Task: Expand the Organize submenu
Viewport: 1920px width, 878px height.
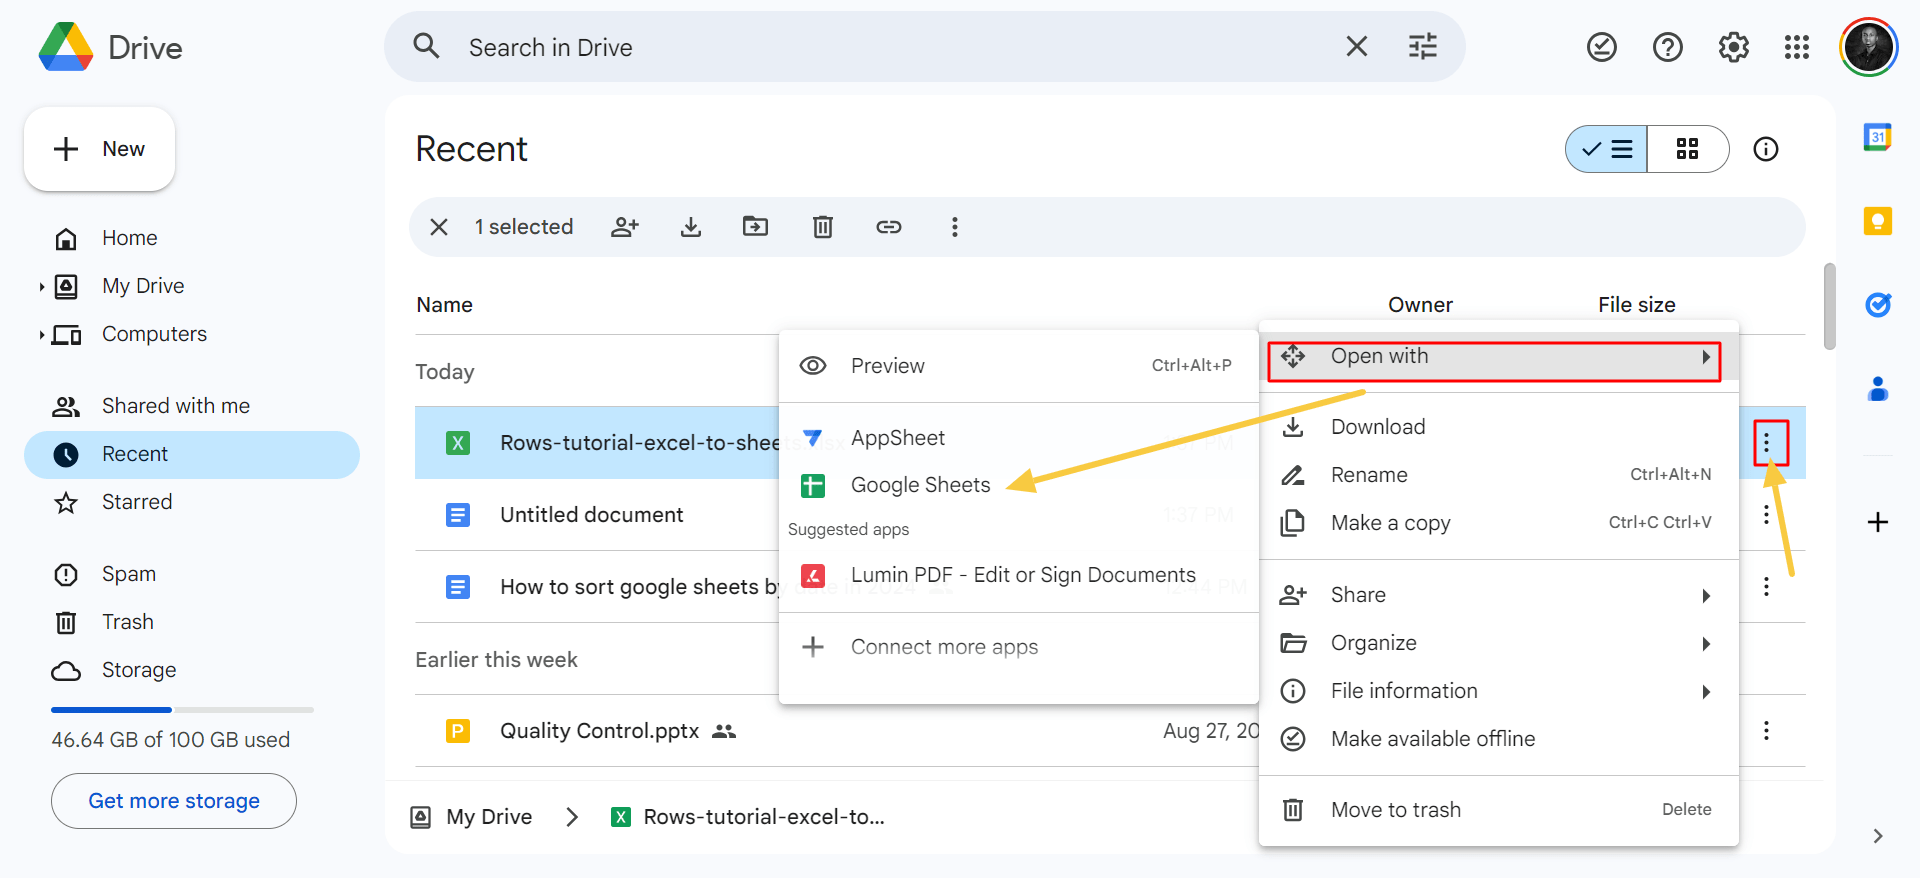Action: point(1498,643)
